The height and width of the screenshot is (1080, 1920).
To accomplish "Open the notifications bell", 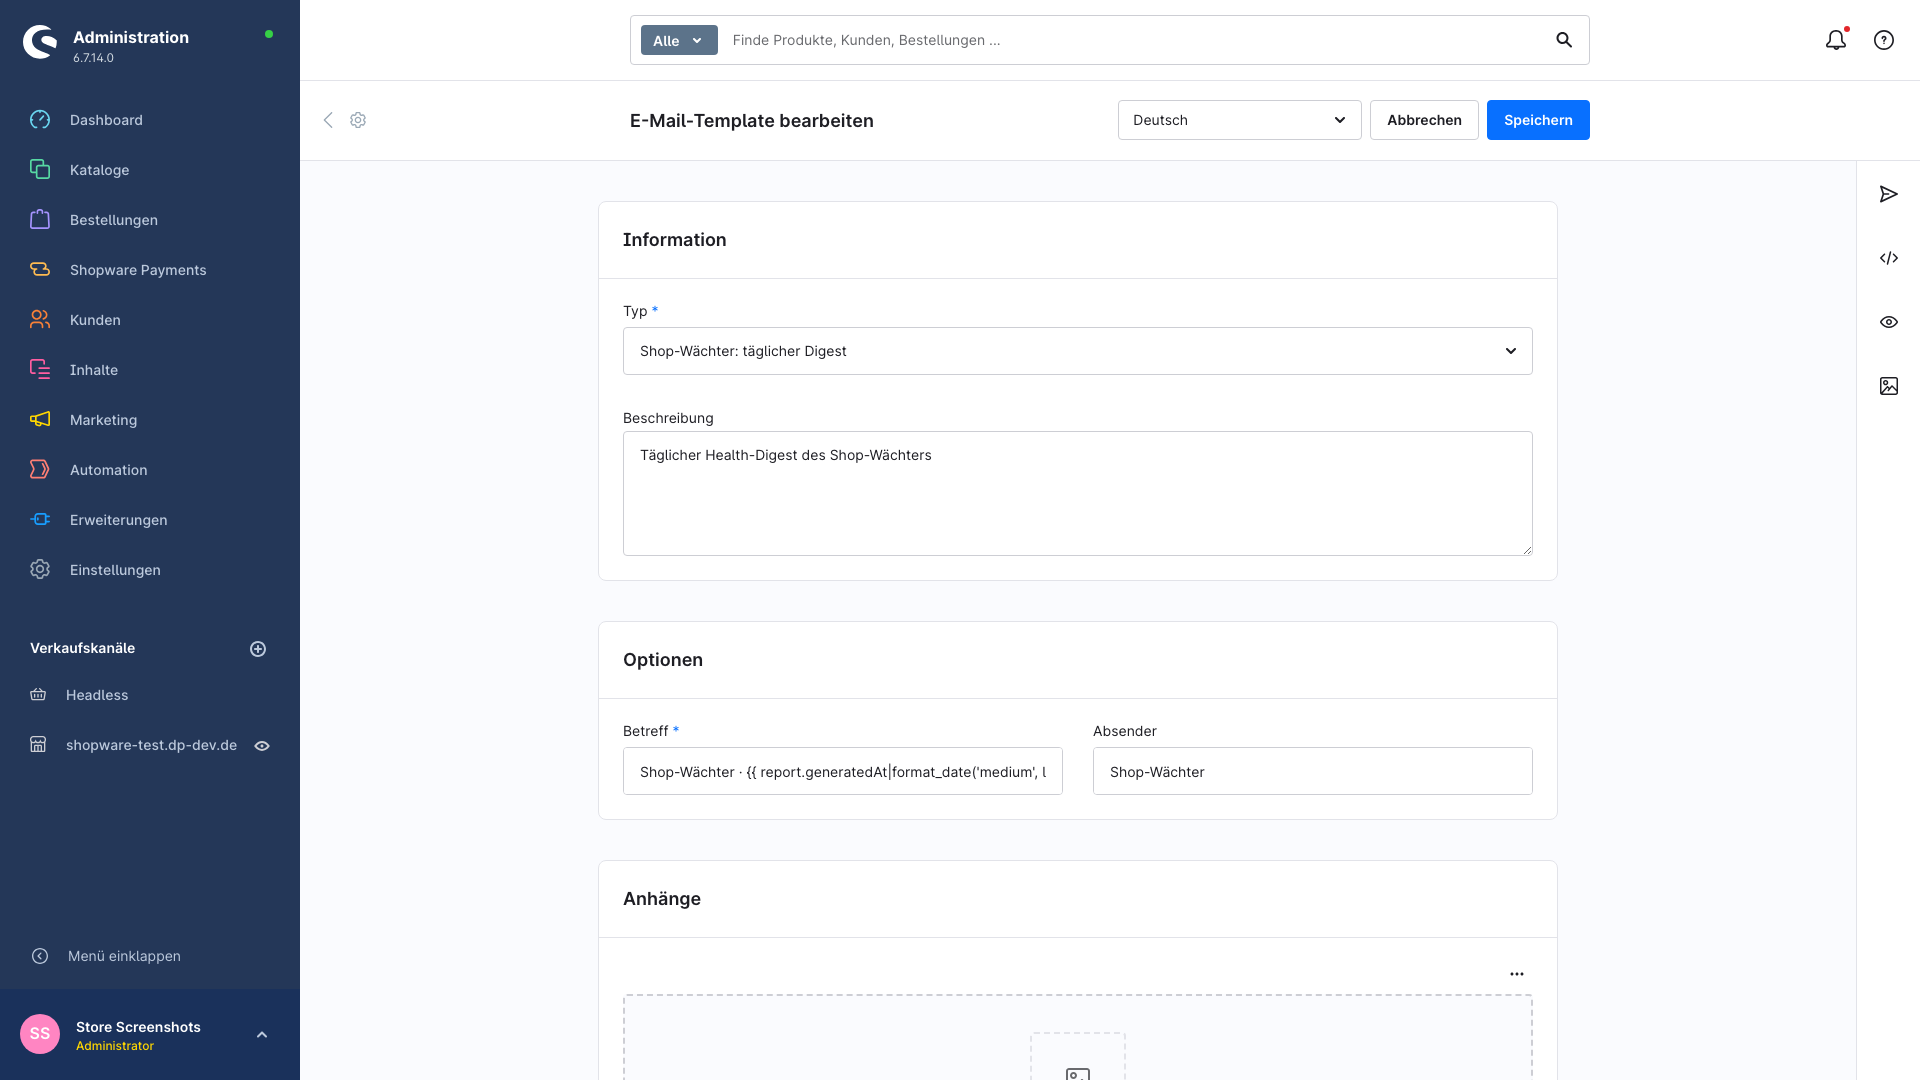I will (x=1836, y=40).
